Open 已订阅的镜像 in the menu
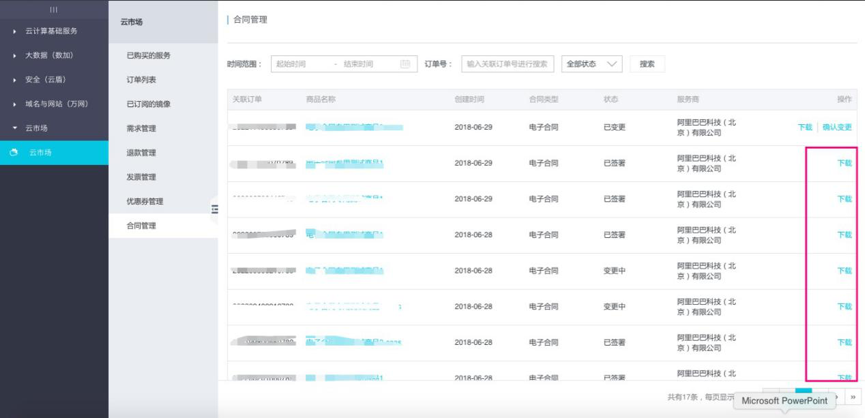The height and width of the screenshot is (418, 865). [x=148, y=104]
